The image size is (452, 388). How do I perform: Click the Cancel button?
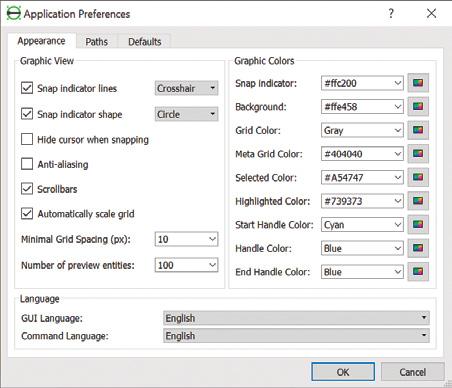click(413, 372)
